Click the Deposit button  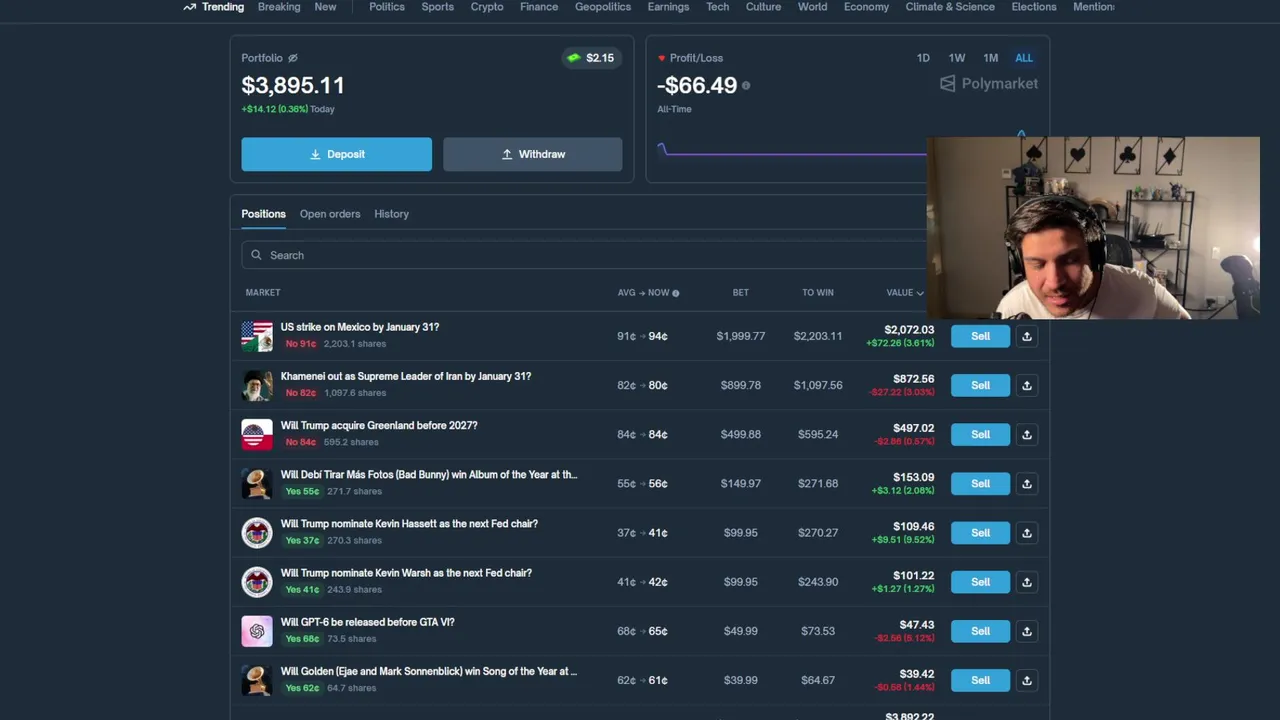(x=336, y=154)
